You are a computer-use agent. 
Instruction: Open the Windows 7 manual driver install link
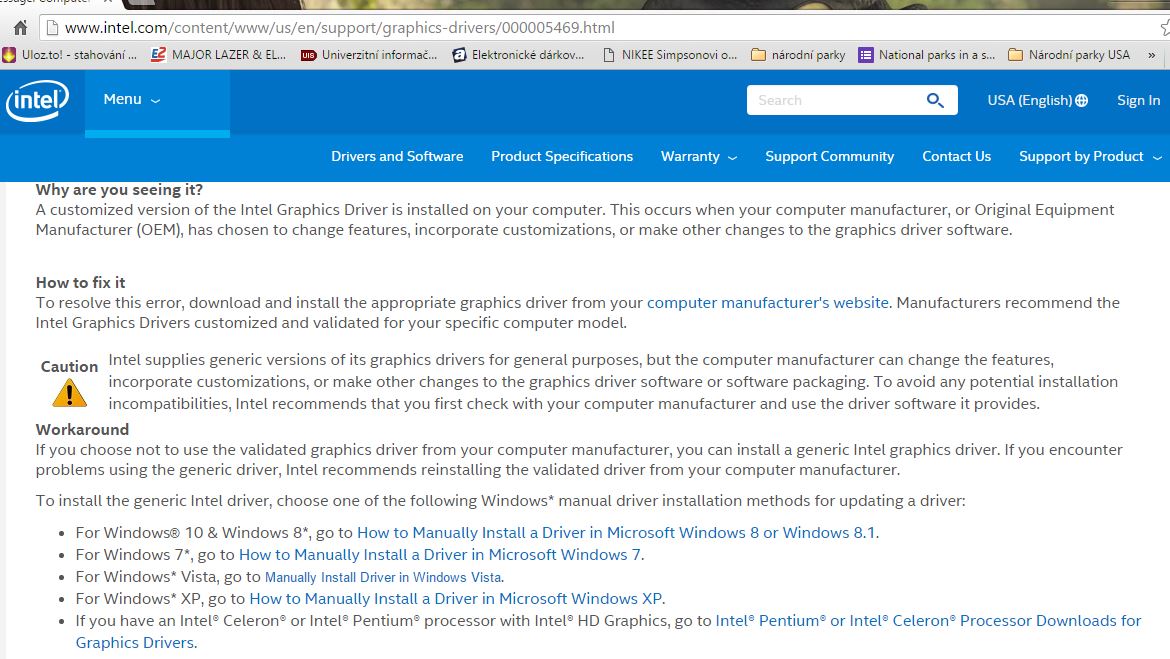tap(440, 554)
